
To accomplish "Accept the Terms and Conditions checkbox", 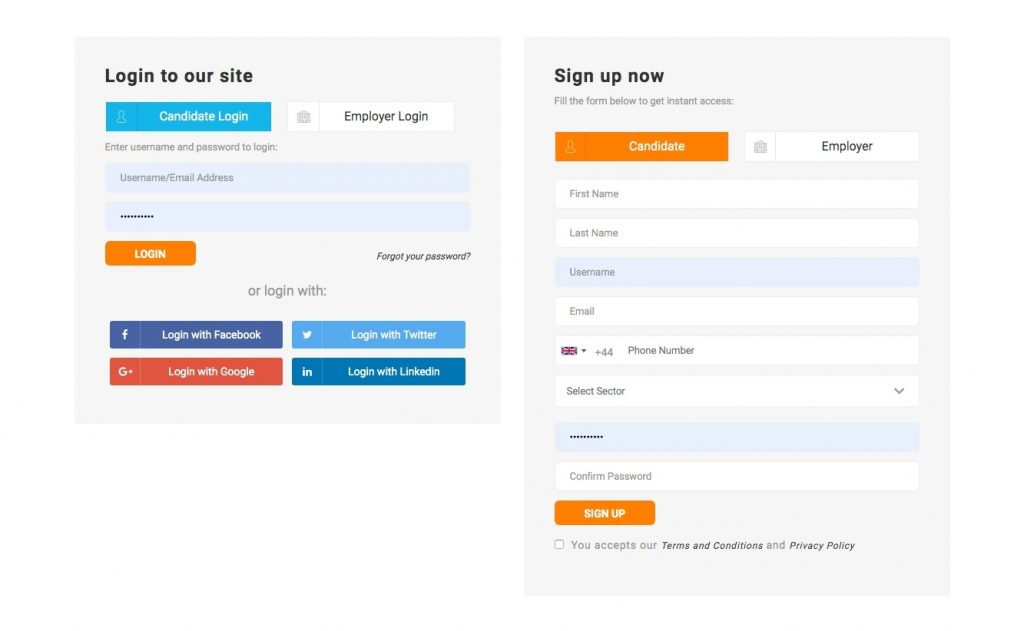I will point(559,544).
